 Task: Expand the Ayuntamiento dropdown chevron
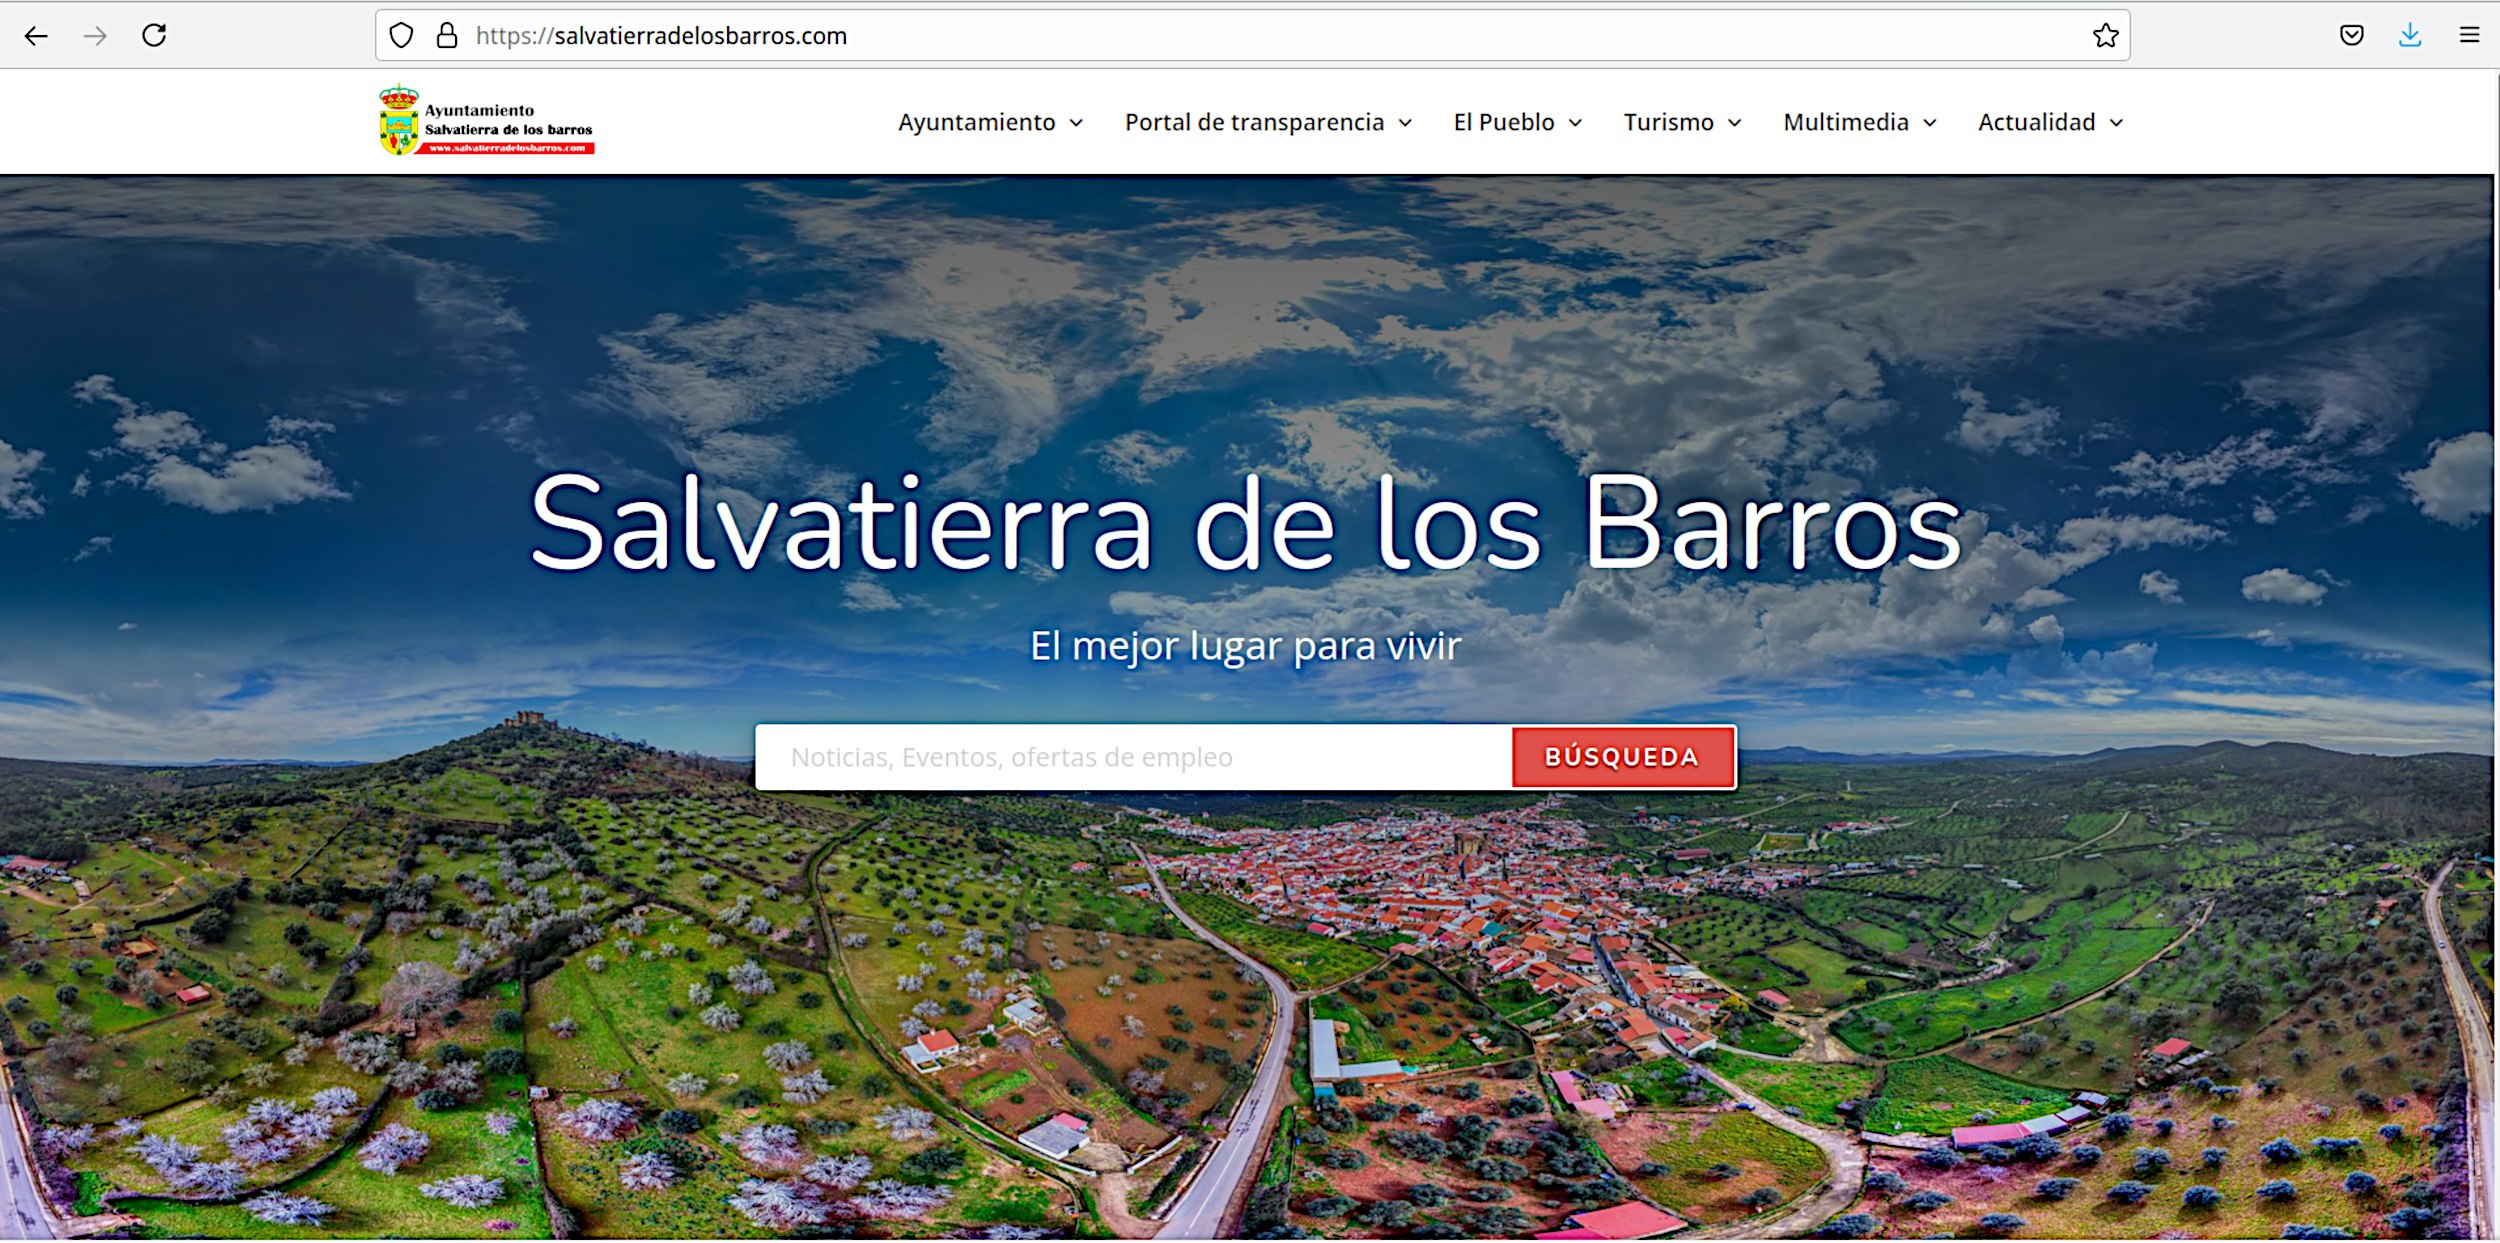point(1077,123)
